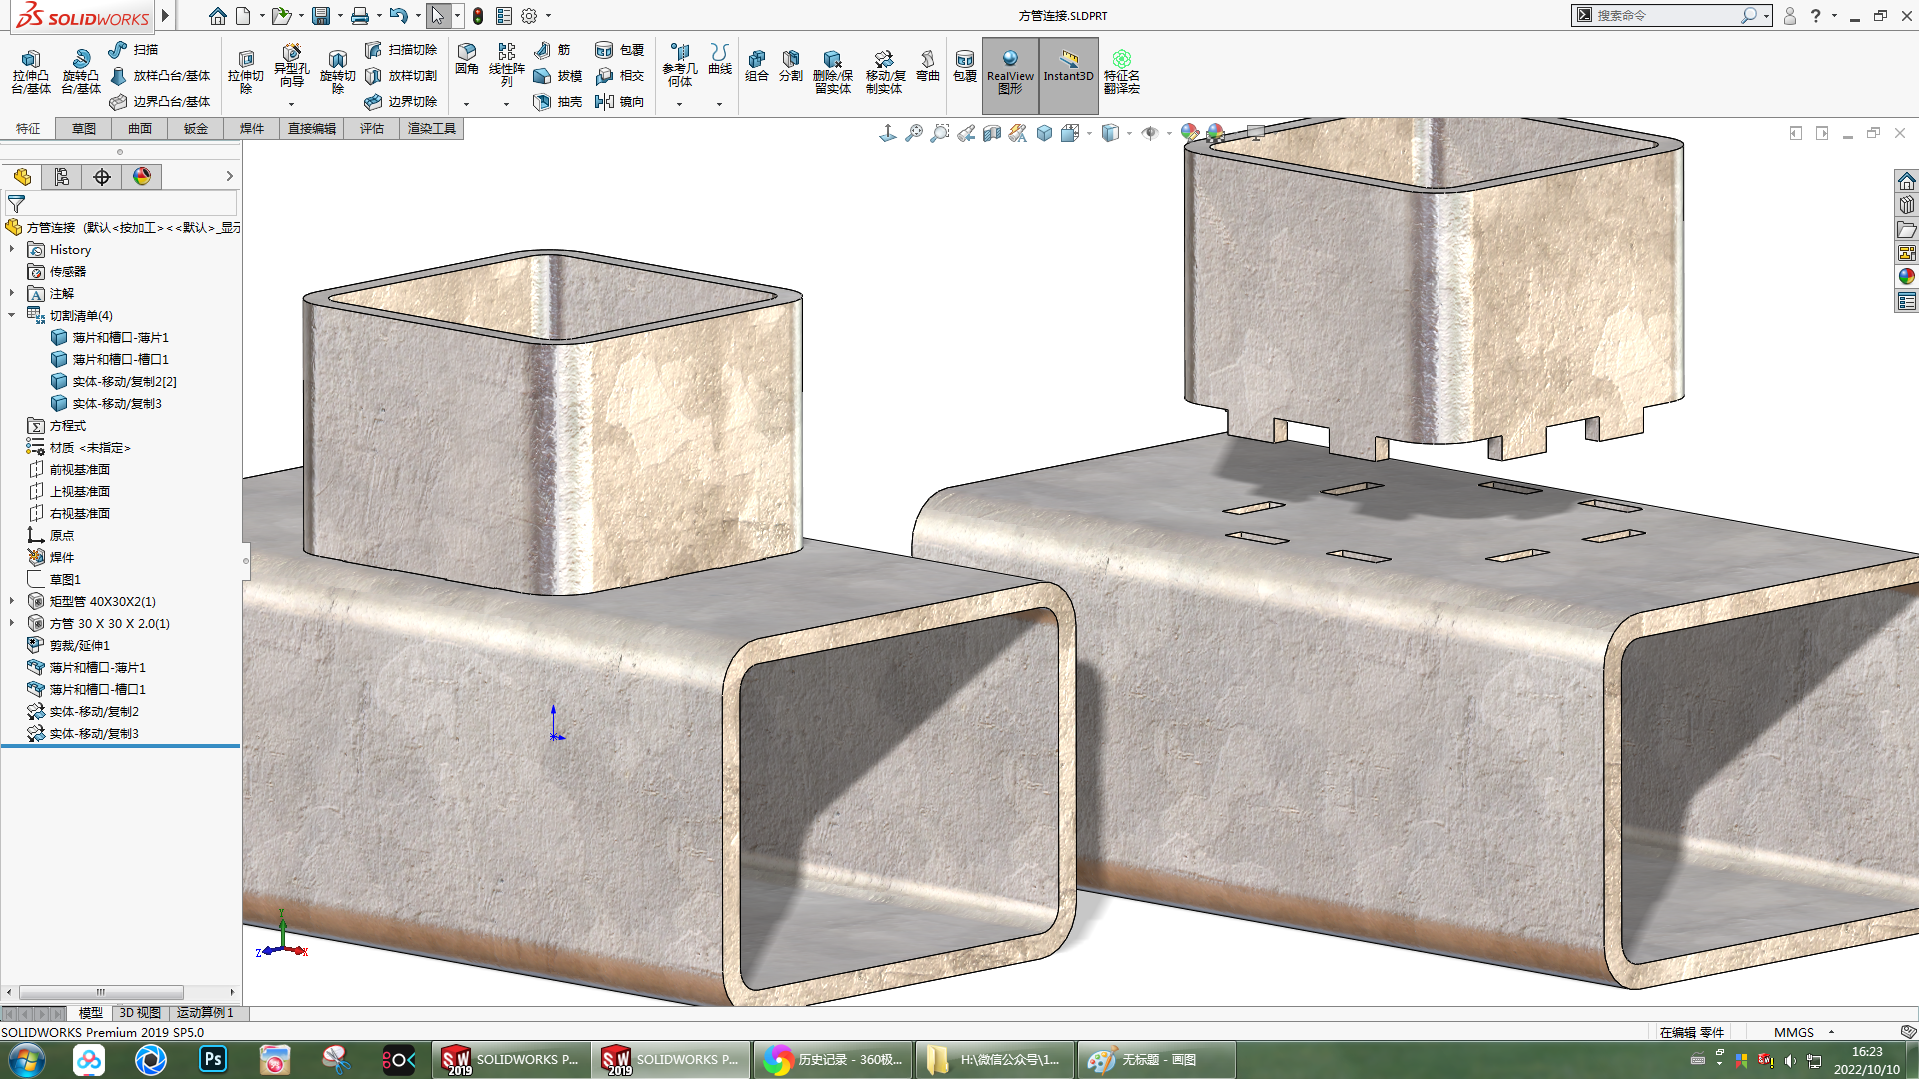
Task: Select the 组合 combine tool
Action: click(757, 66)
